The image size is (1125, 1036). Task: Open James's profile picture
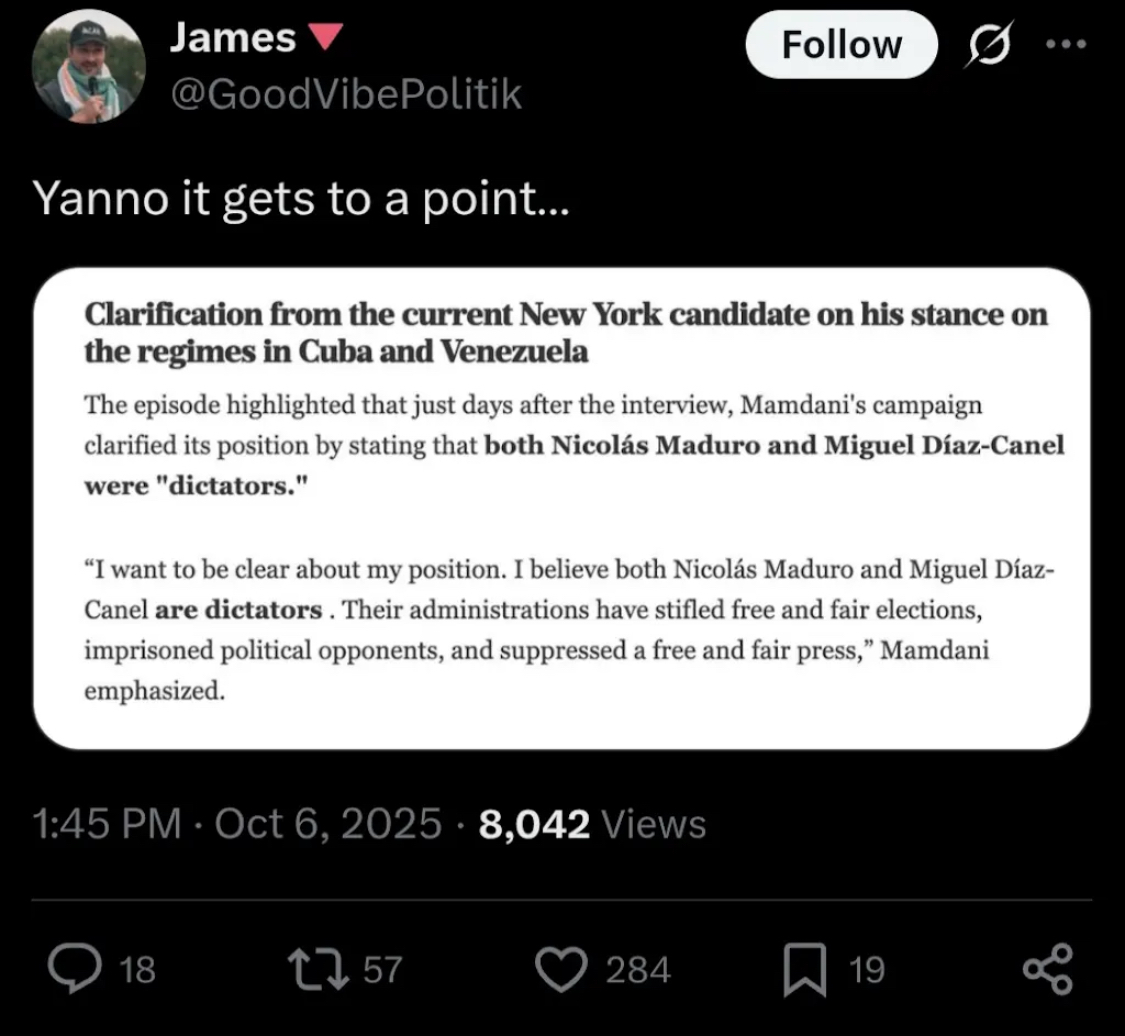pyautogui.click(x=89, y=68)
